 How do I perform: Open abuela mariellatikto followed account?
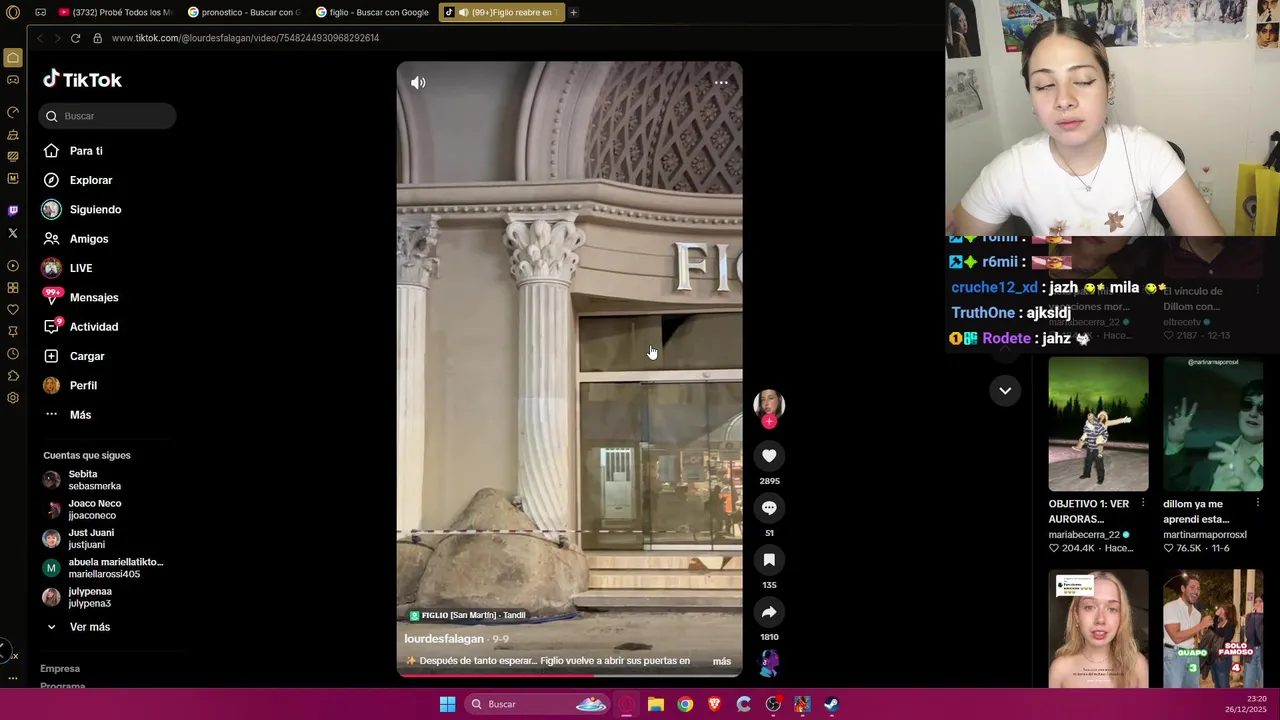(103, 568)
